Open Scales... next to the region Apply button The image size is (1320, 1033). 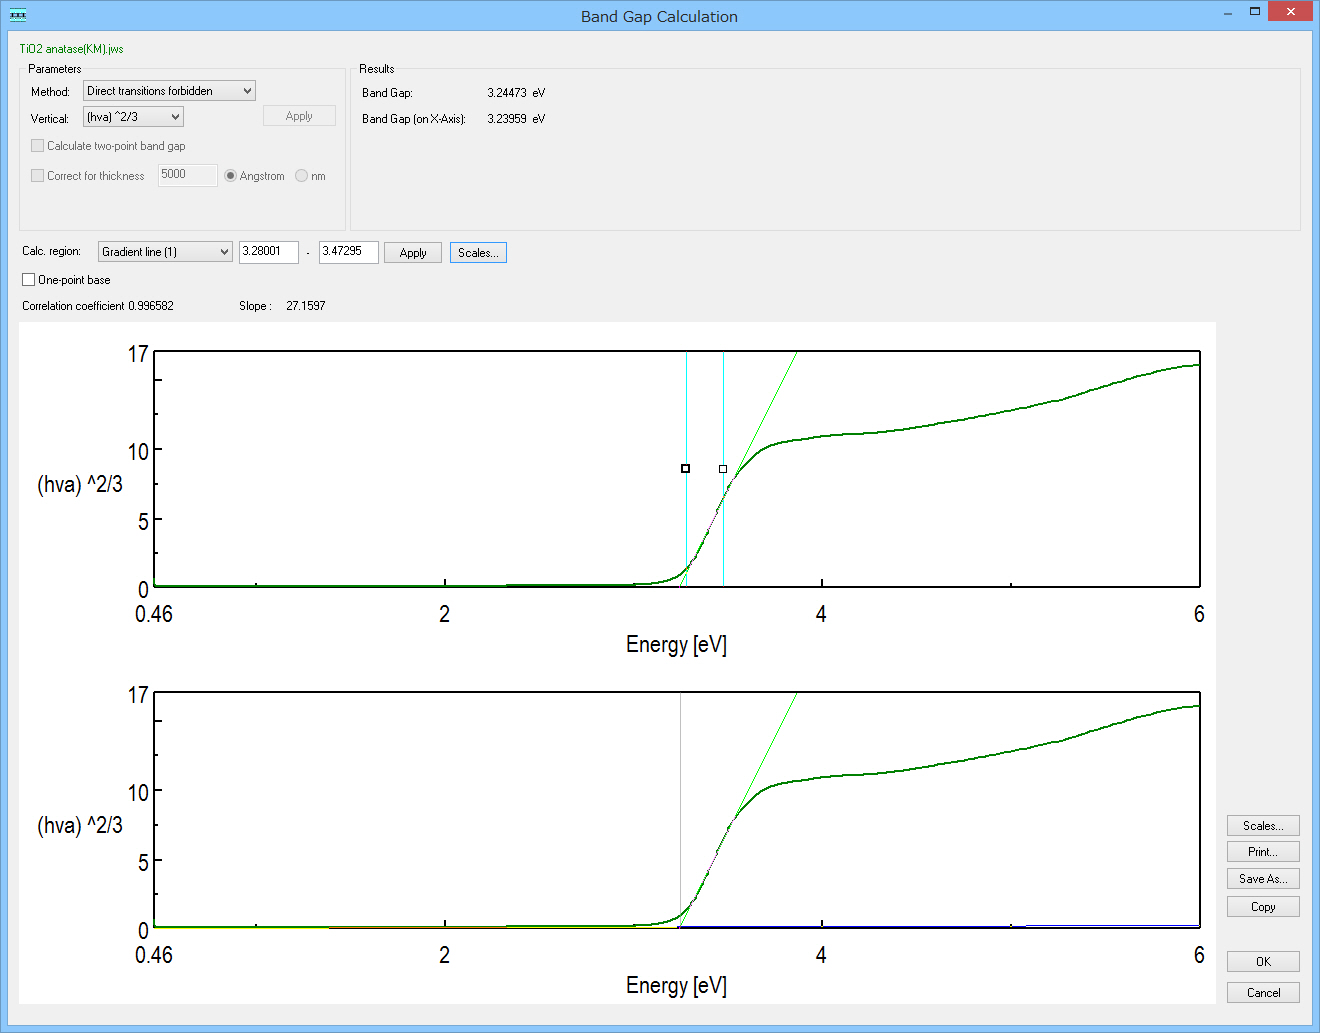click(478, 253)
